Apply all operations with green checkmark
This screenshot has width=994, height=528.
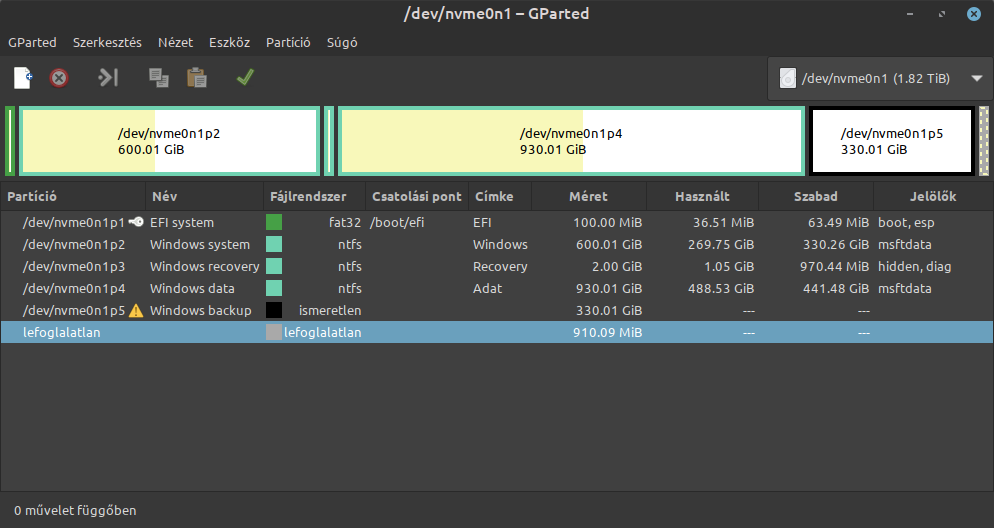(x=245, y=78)
